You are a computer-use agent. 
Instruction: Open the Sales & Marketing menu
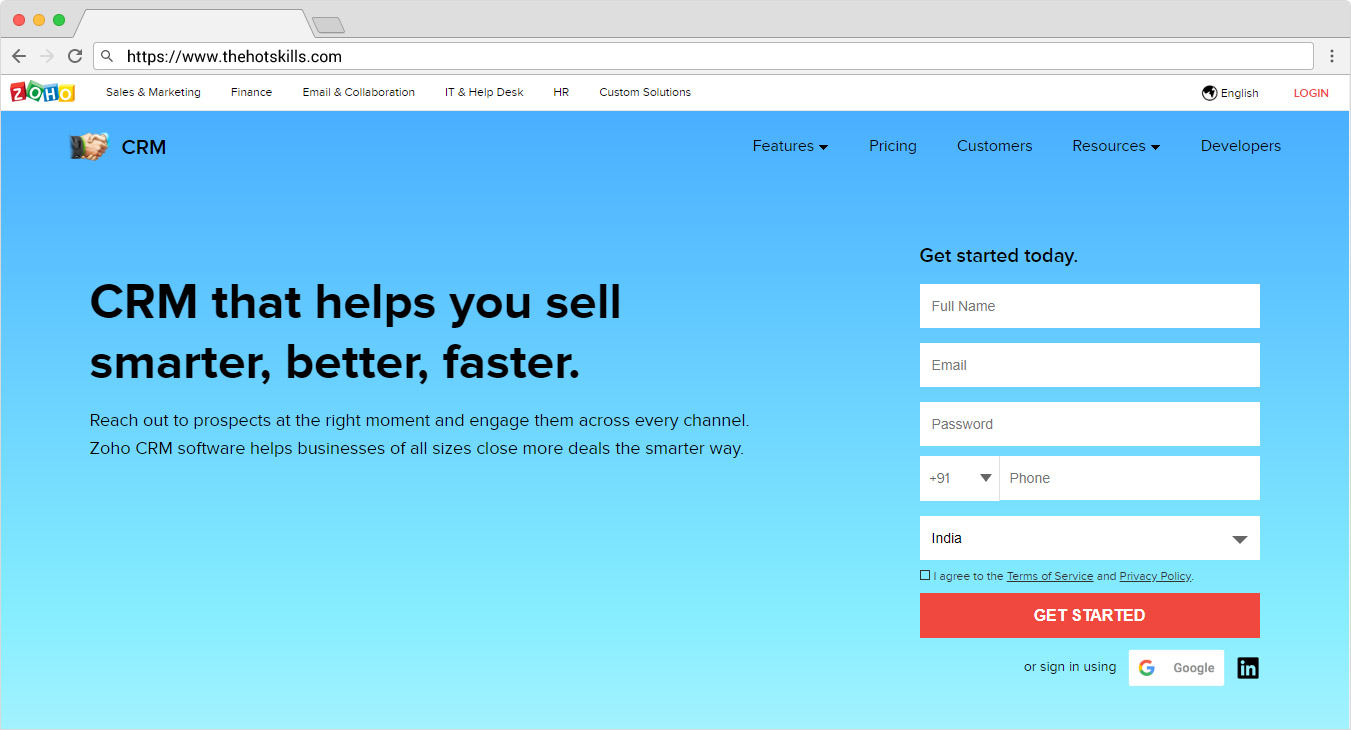click(153, 92)
